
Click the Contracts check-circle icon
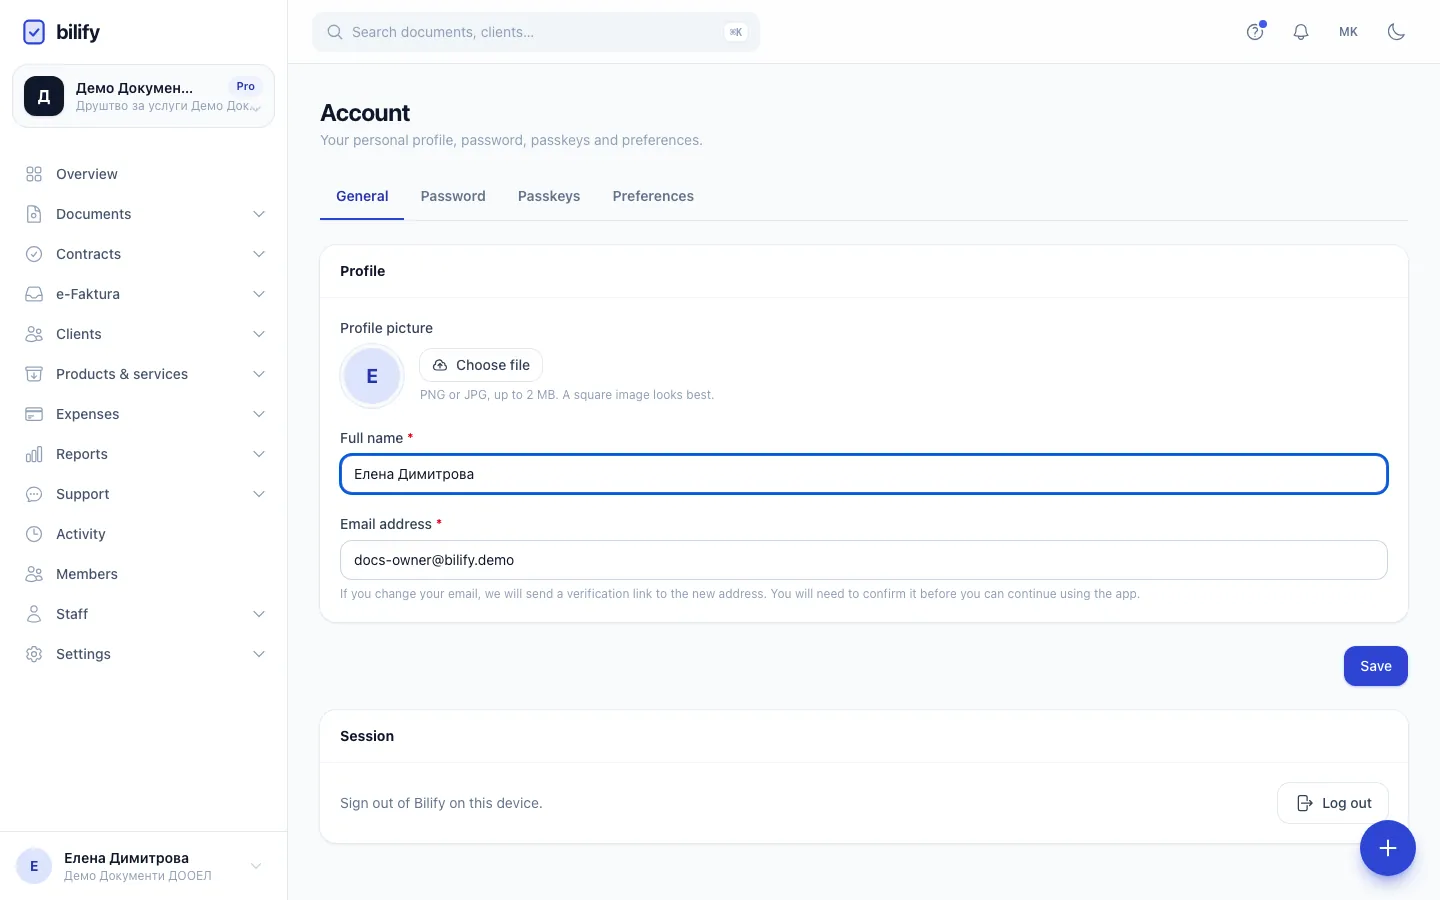[x=34, y=254]
